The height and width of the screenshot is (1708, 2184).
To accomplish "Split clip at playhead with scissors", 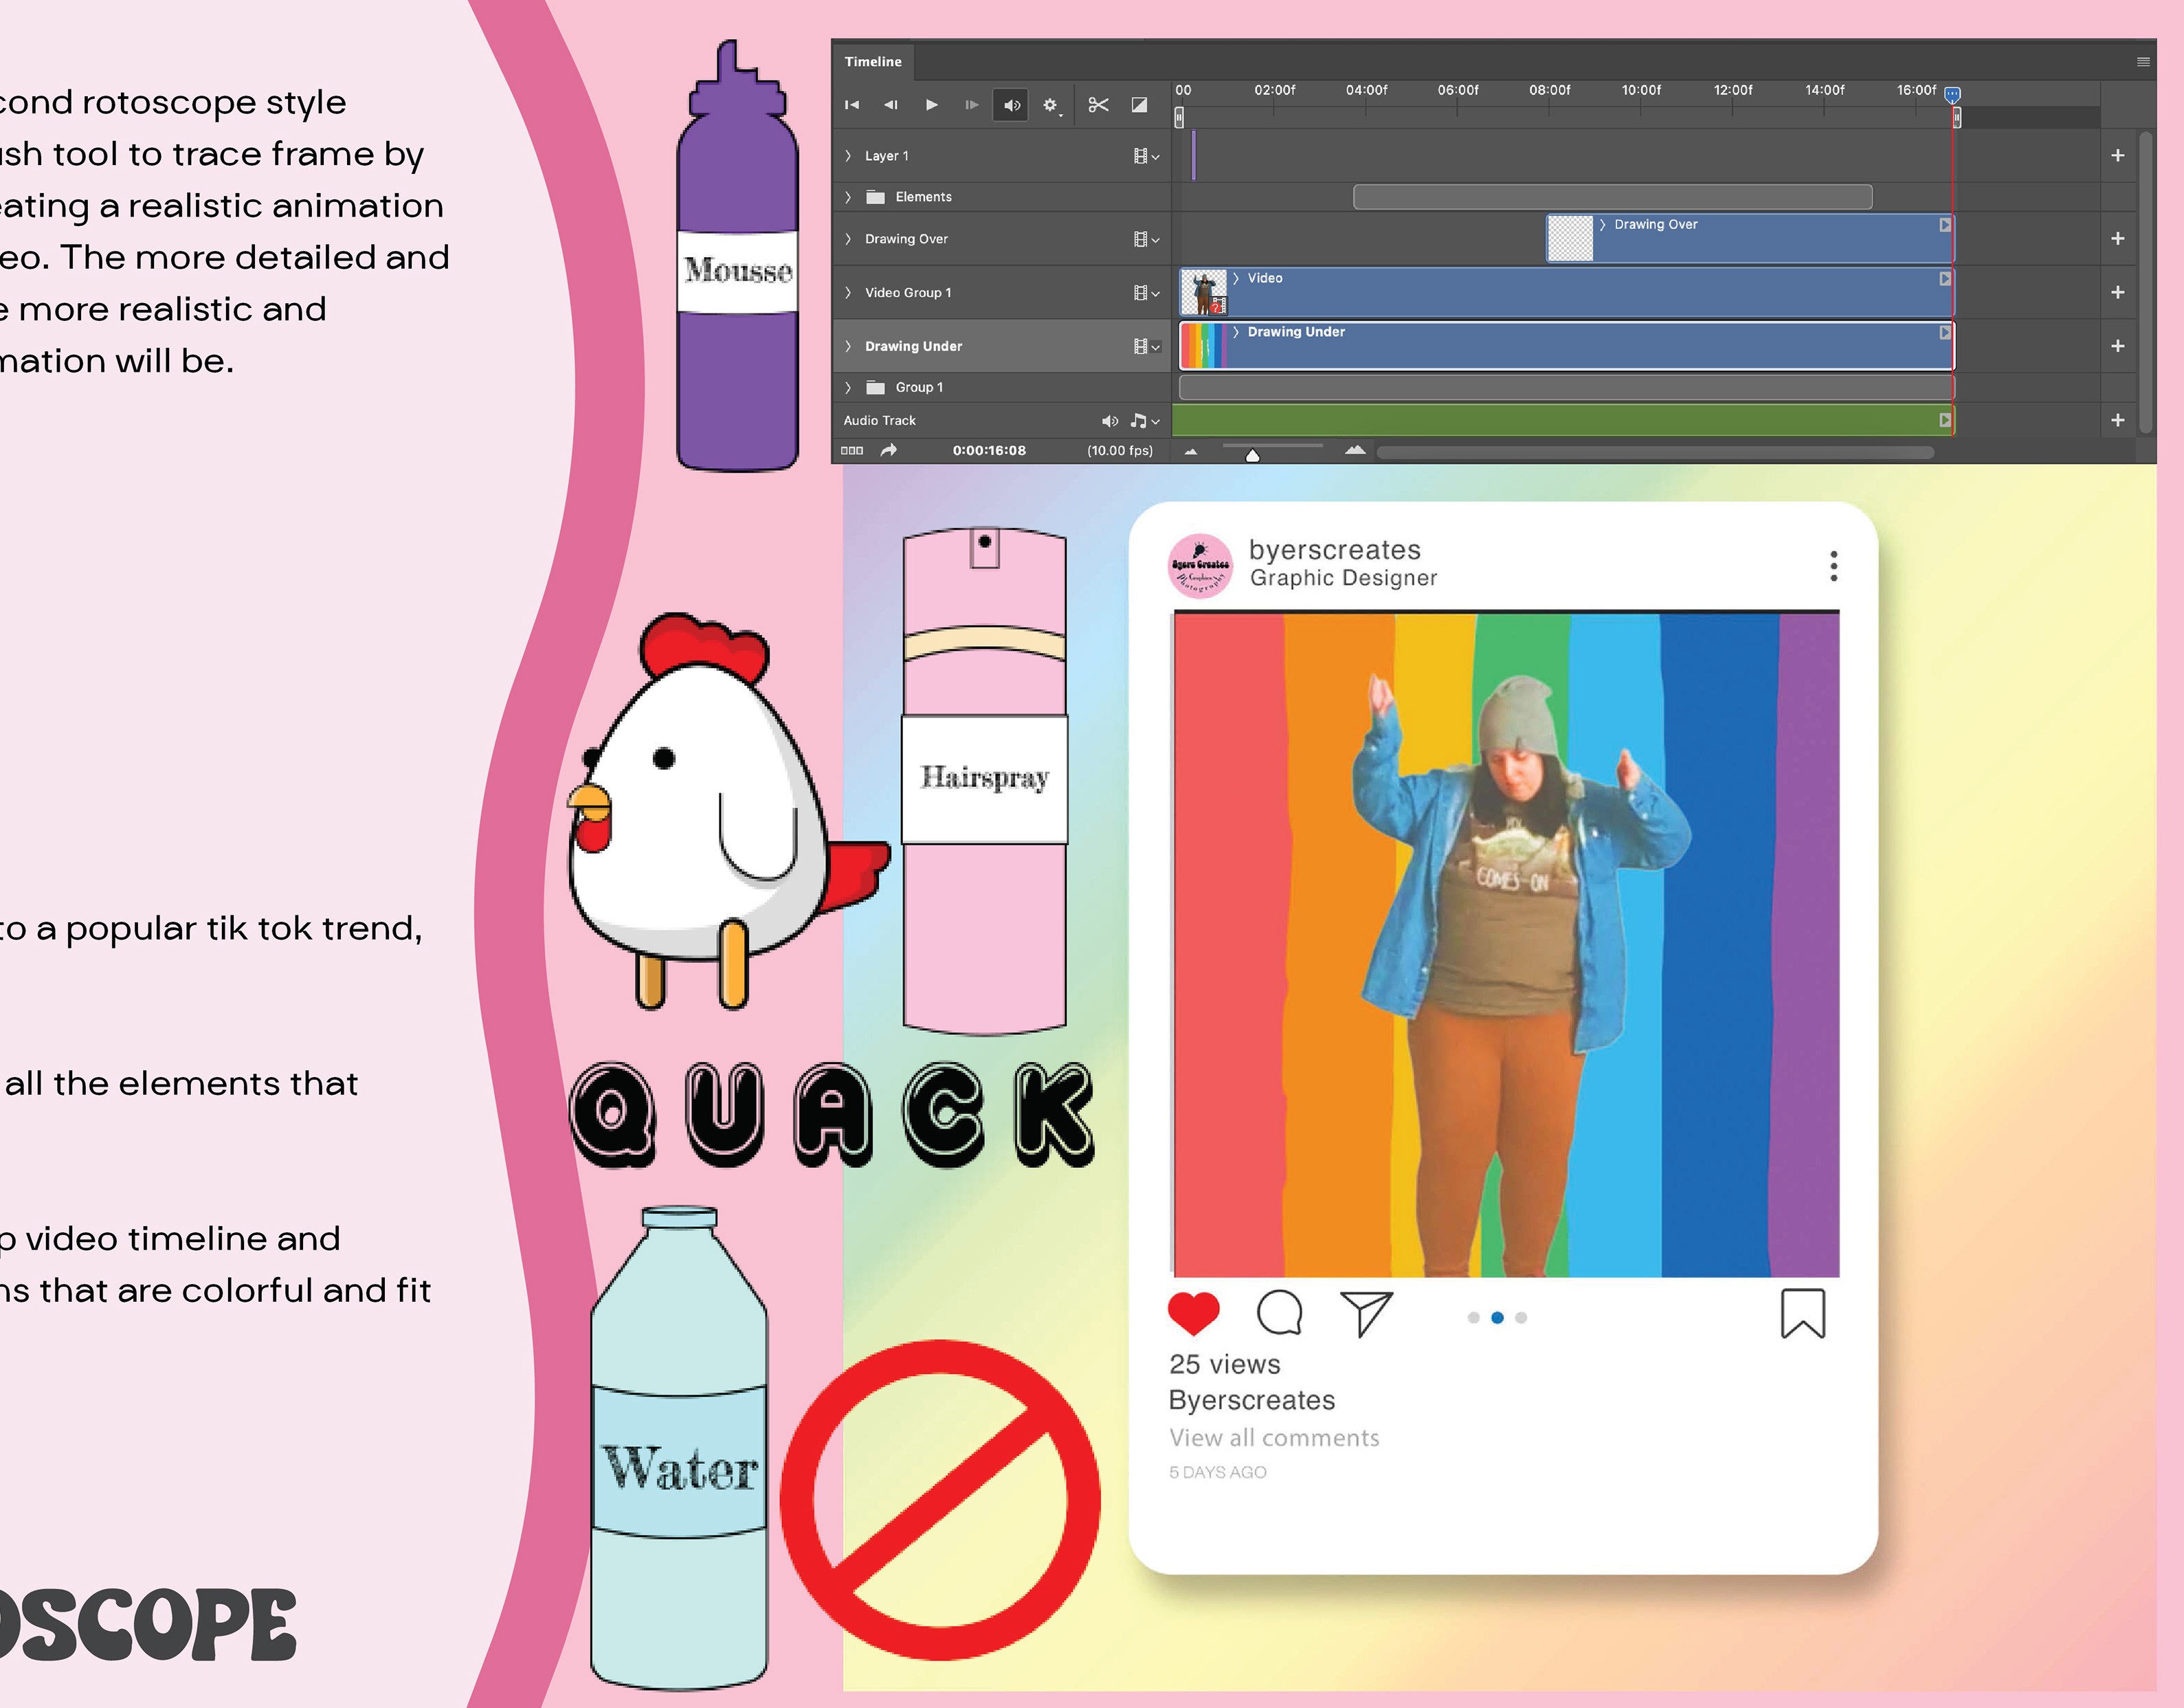I will click(1098, 105).
